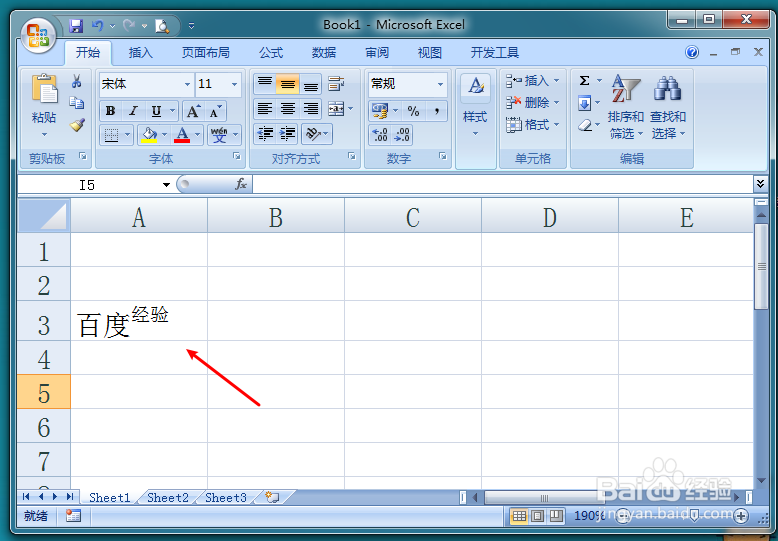This screenshot has width=778, height=541.
Task: Click the Redo arrow icon
Action: [x=129, y=26]
